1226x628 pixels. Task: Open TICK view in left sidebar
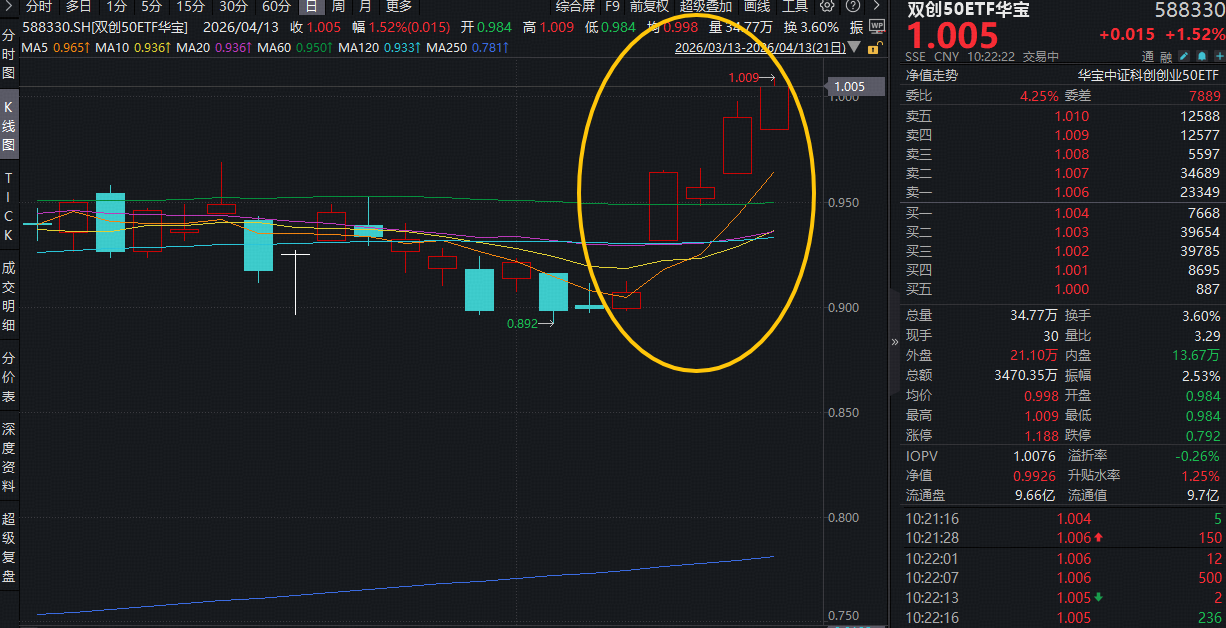[x=8, y=206]
